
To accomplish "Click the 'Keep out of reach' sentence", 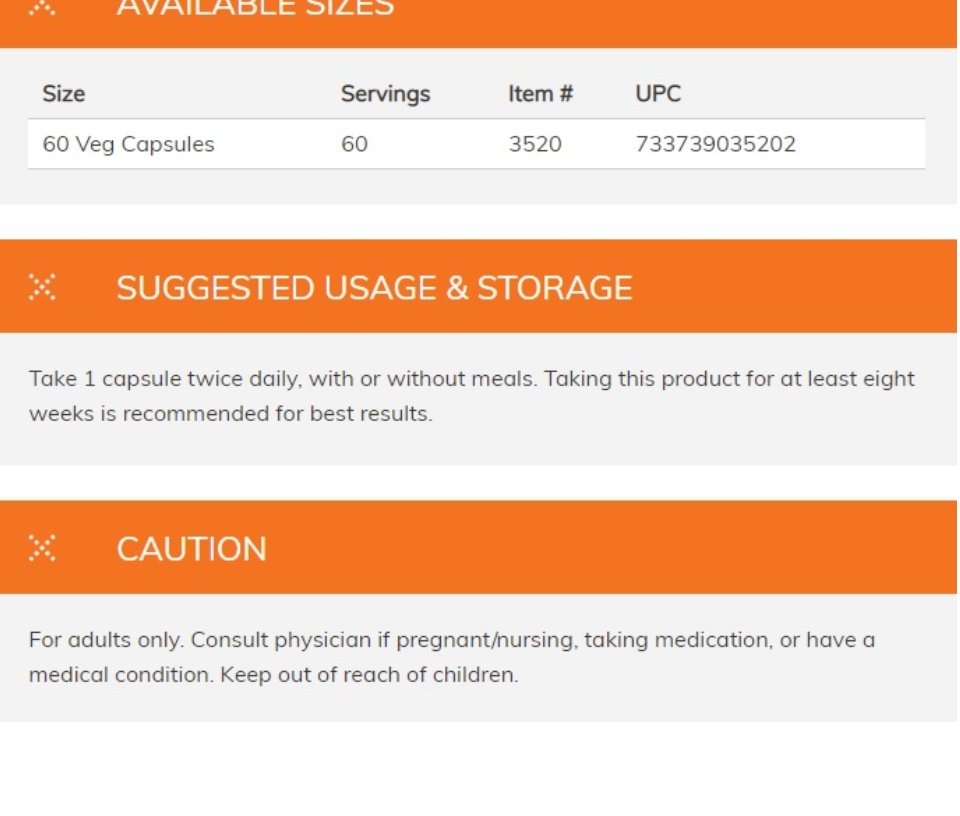I will pyautogui.click(x=369, y=675).
